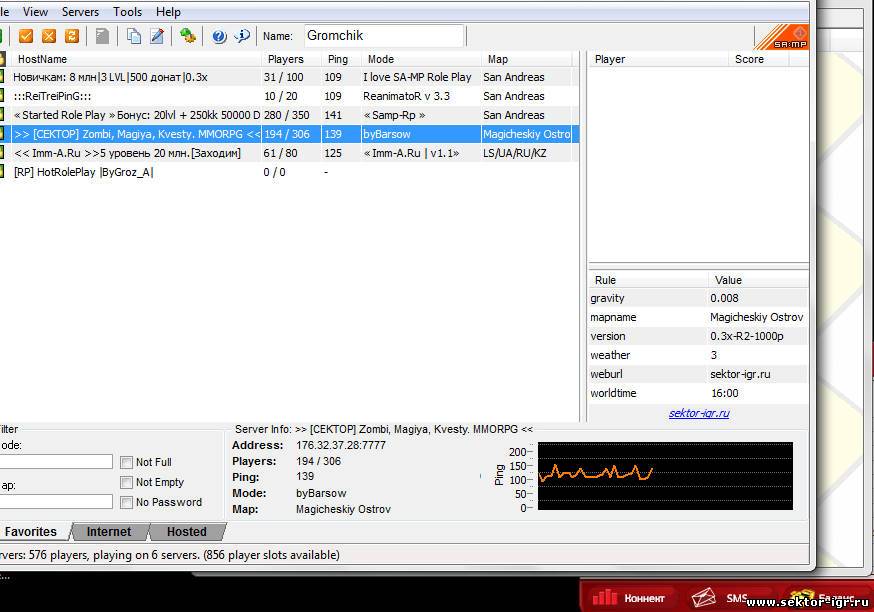Click the orange Refresh Server icon
Image resolution: width=874 pixels, height=612 pixels.
tap(72, 36)
